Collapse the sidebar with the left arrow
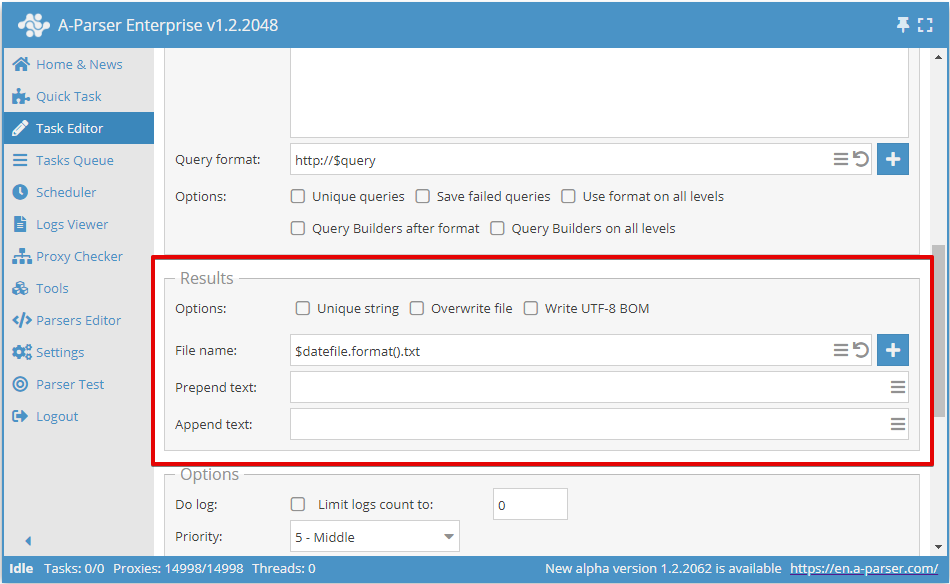The image size is (950, 584). point(28,541)
